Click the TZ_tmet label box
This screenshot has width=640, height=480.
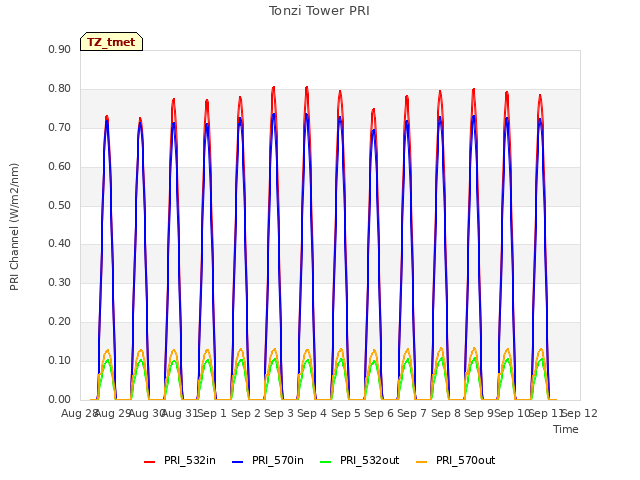click(111, 42)
